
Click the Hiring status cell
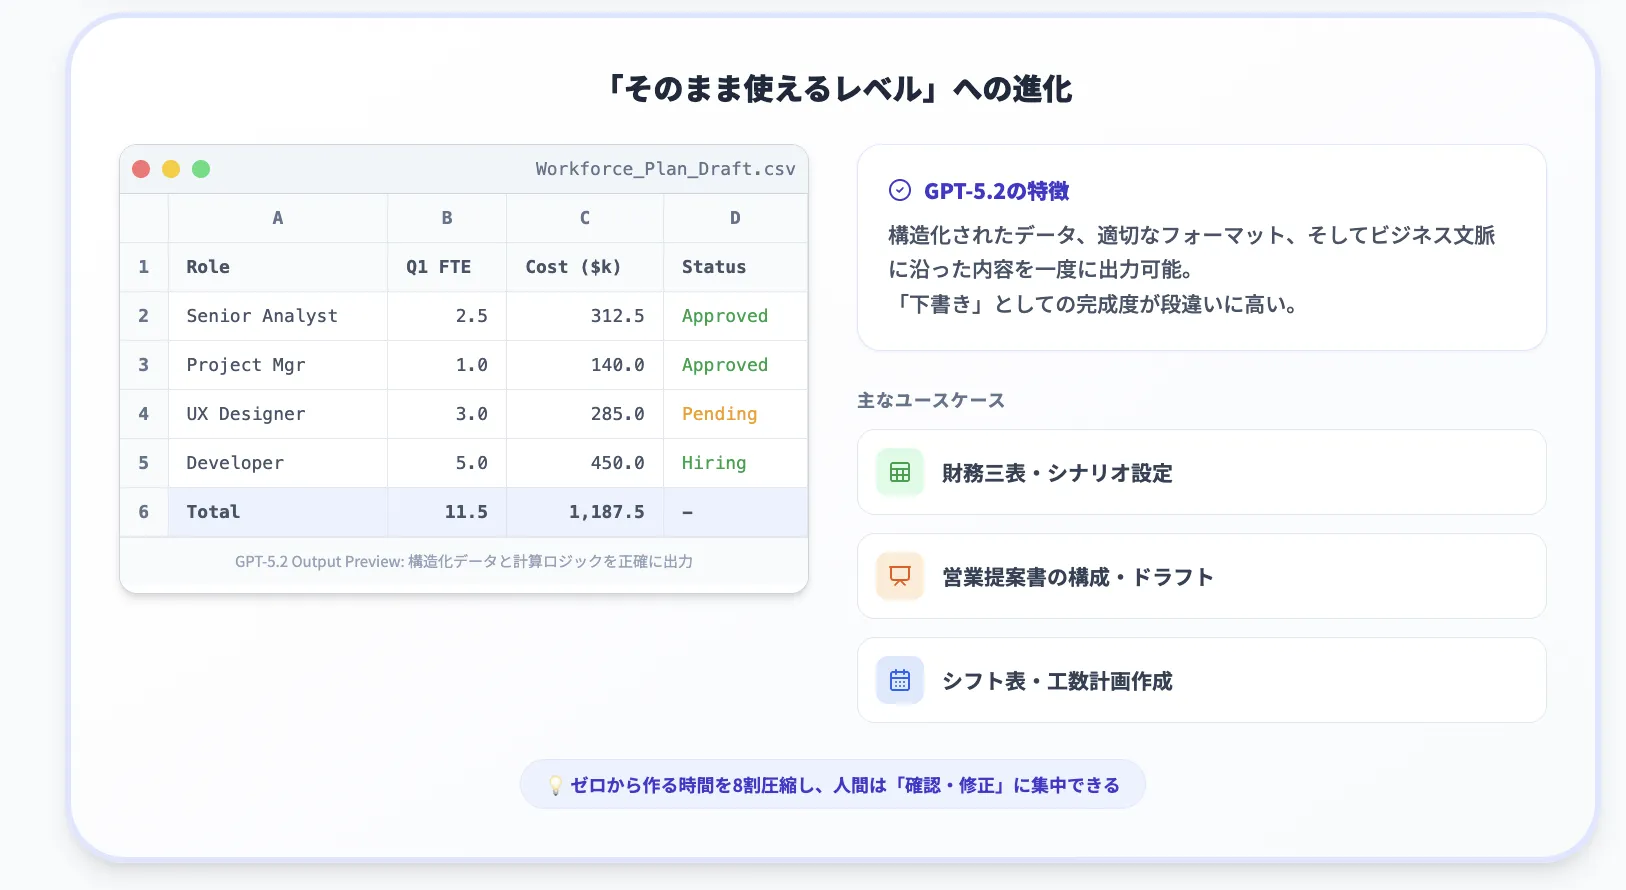coord(735,463)
